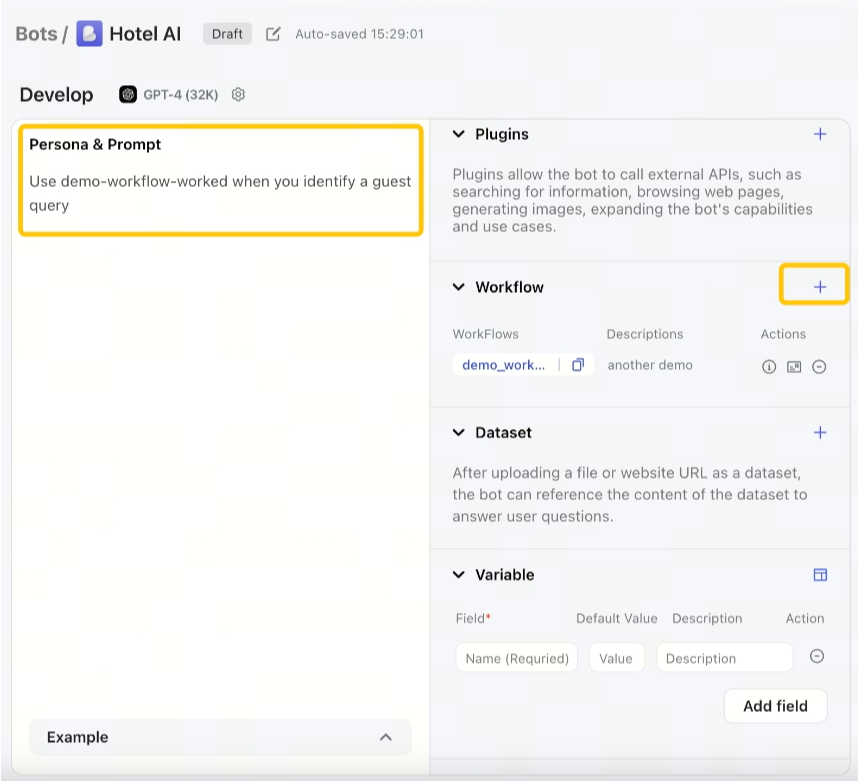
Task: Open the workflow card settings icon
Action: tap(794, 367)
